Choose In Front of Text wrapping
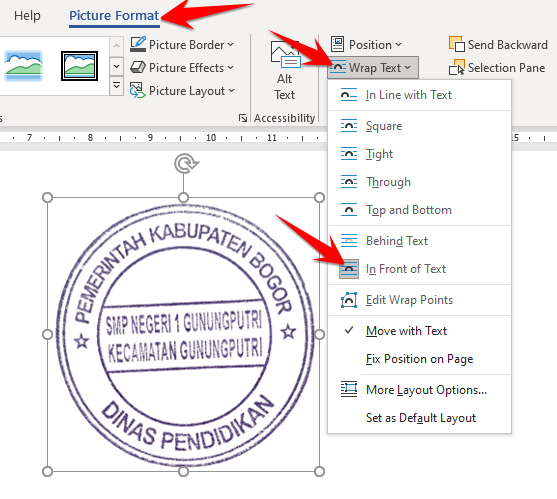The width and height of the screenshot is (557, 499). (419, 269)
